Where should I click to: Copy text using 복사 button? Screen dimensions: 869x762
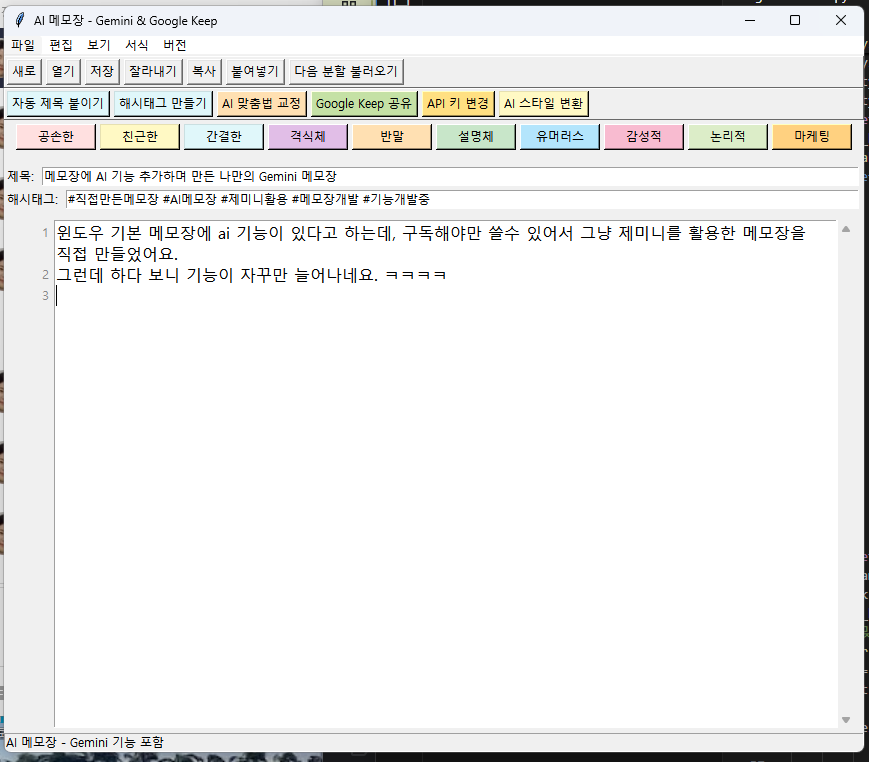click(x=204, y=71)
